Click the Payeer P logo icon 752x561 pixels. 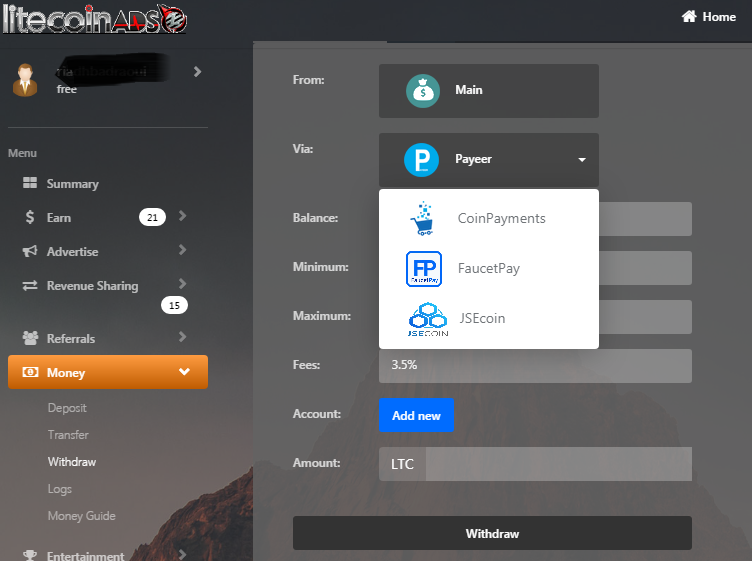click(421, 160)
